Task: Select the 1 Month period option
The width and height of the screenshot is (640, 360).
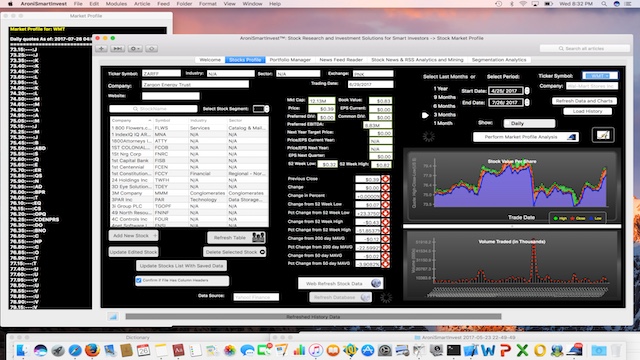Action: click(x=443, y=123)
